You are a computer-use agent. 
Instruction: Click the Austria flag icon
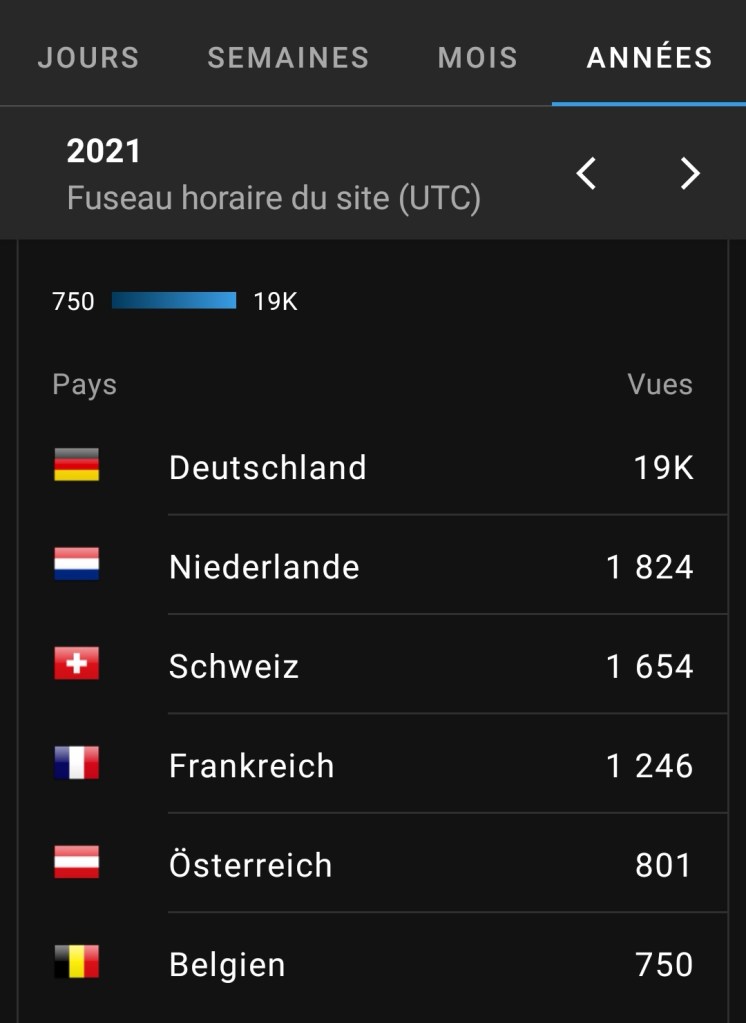tap(77, 863)
